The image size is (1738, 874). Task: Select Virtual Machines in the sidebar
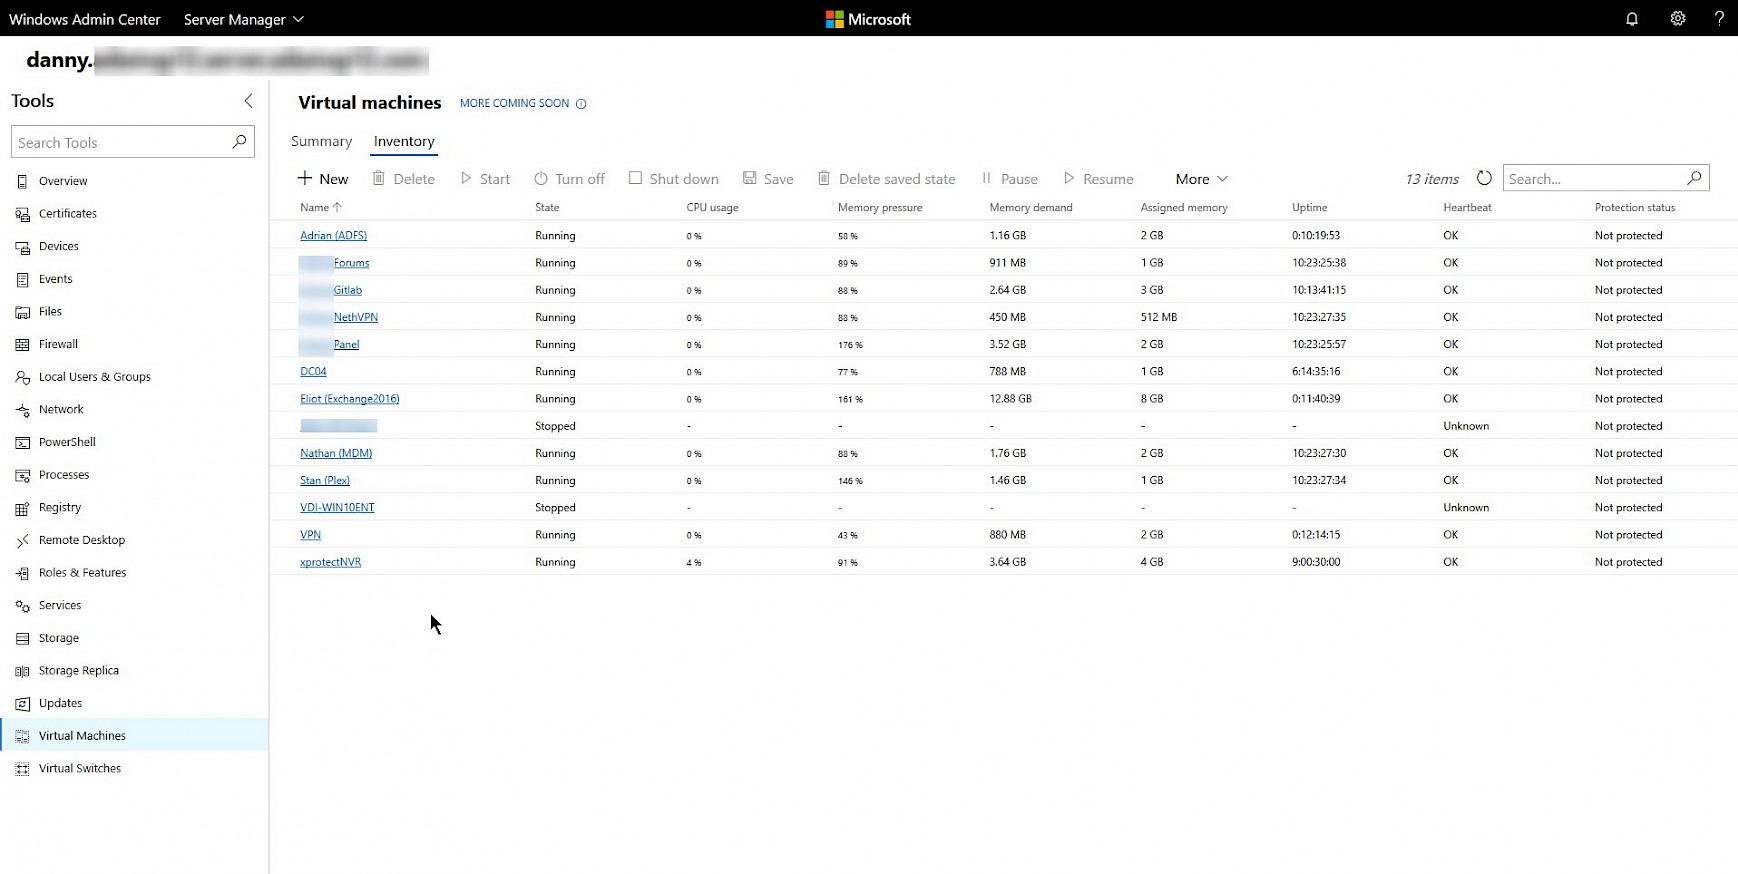tap(134, 736)
